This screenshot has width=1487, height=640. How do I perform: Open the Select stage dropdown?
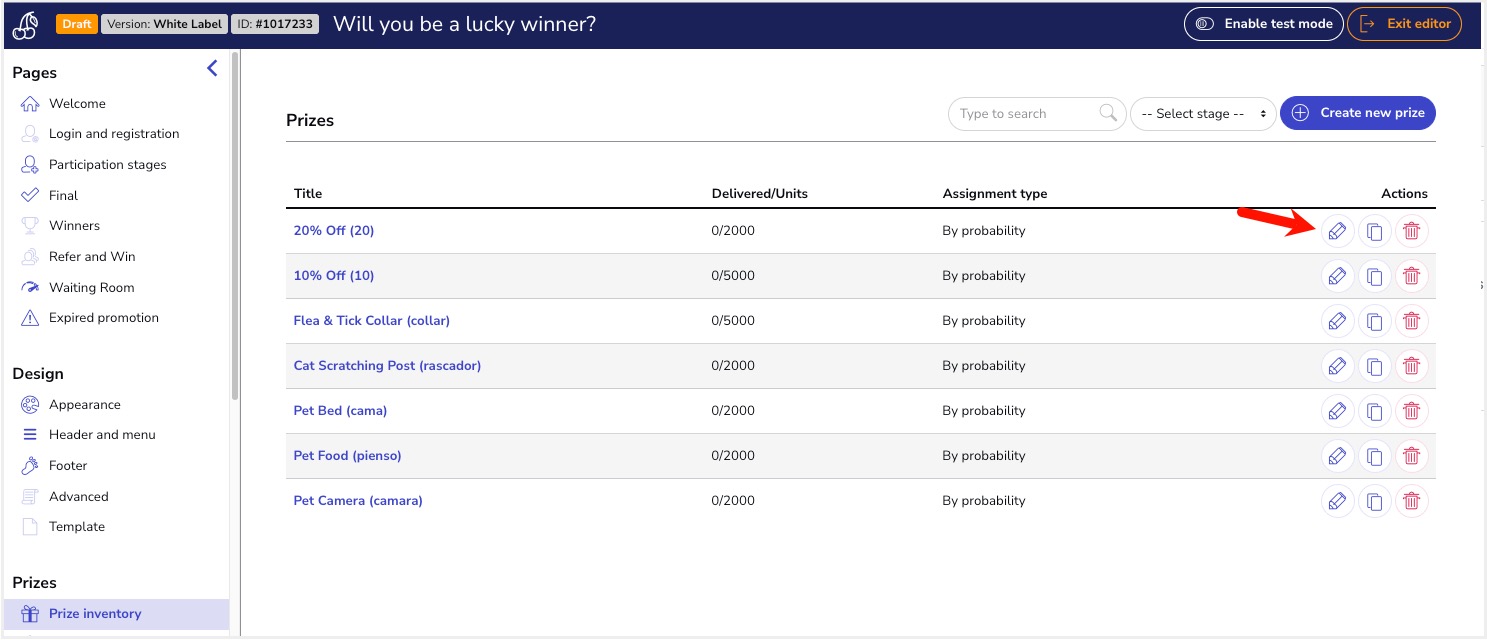coord(1204,114)
